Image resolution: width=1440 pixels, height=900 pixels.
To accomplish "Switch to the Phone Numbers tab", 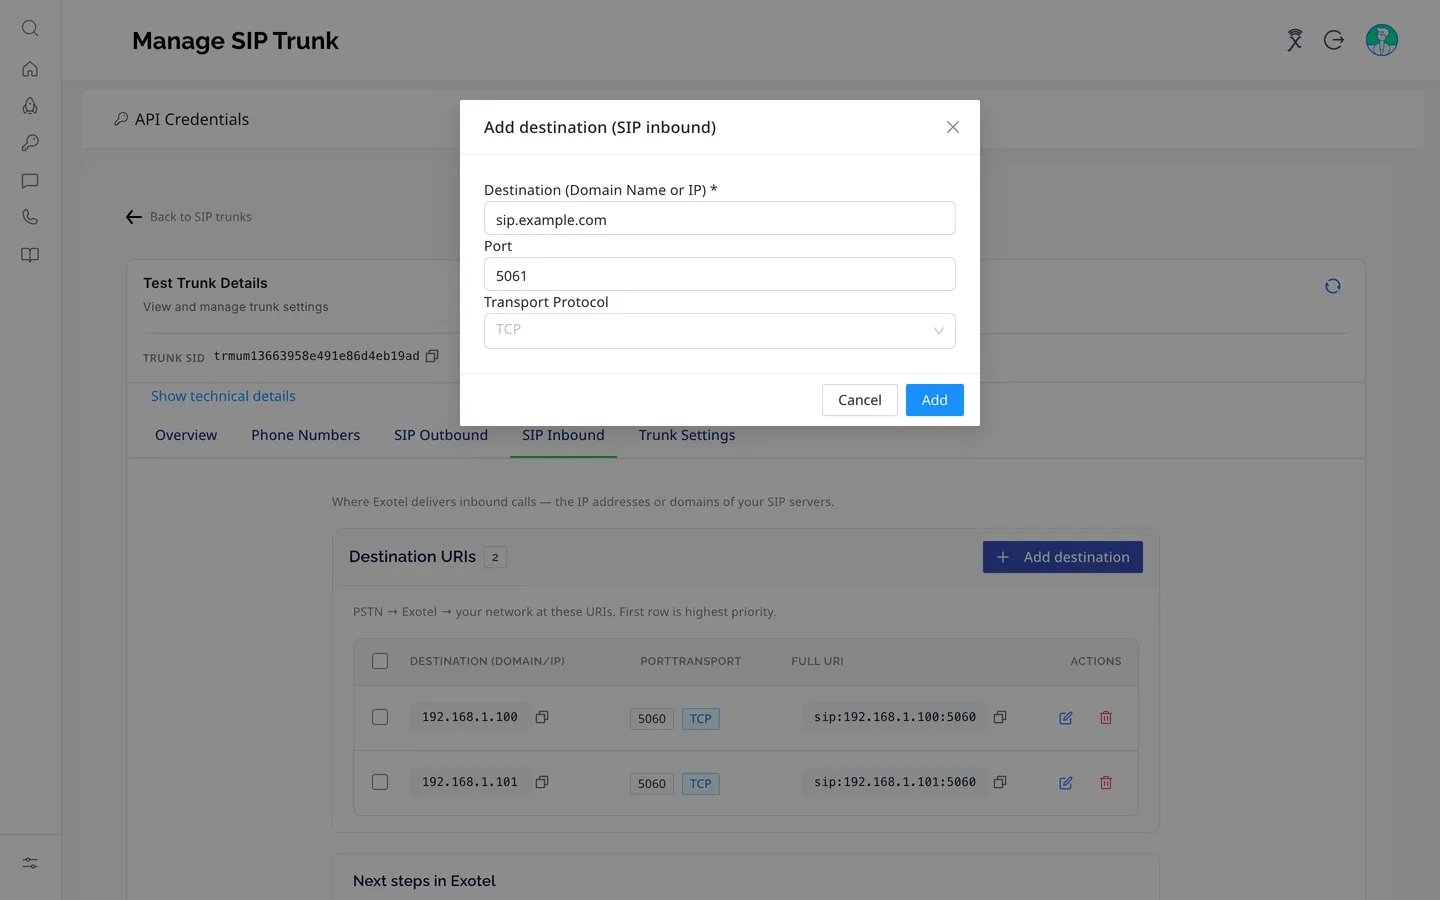I will tap(305, 435).
